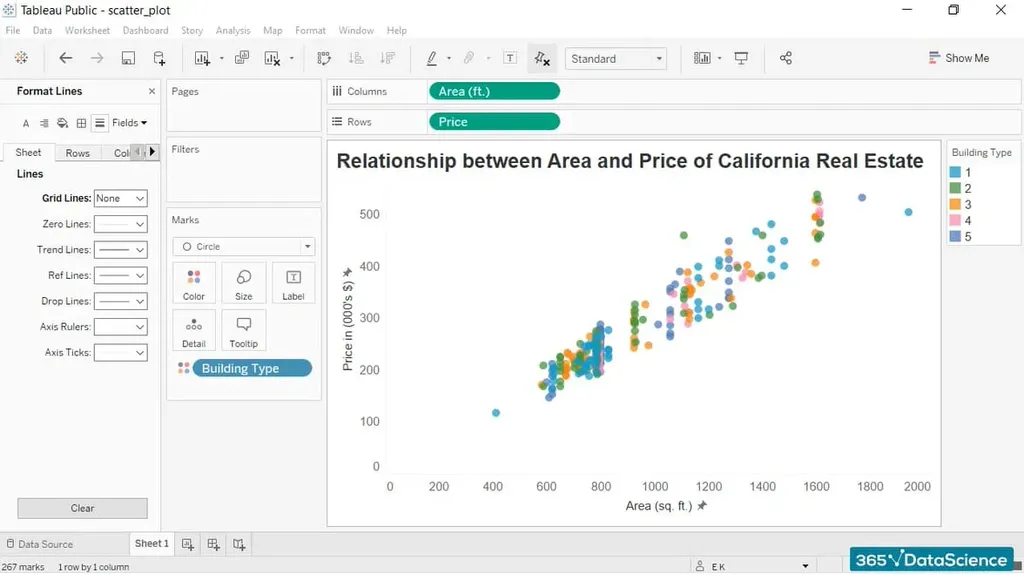Screen dimensions: 1024x575
Task: Click the Show Me button
Action: click(x=958, y=58)
